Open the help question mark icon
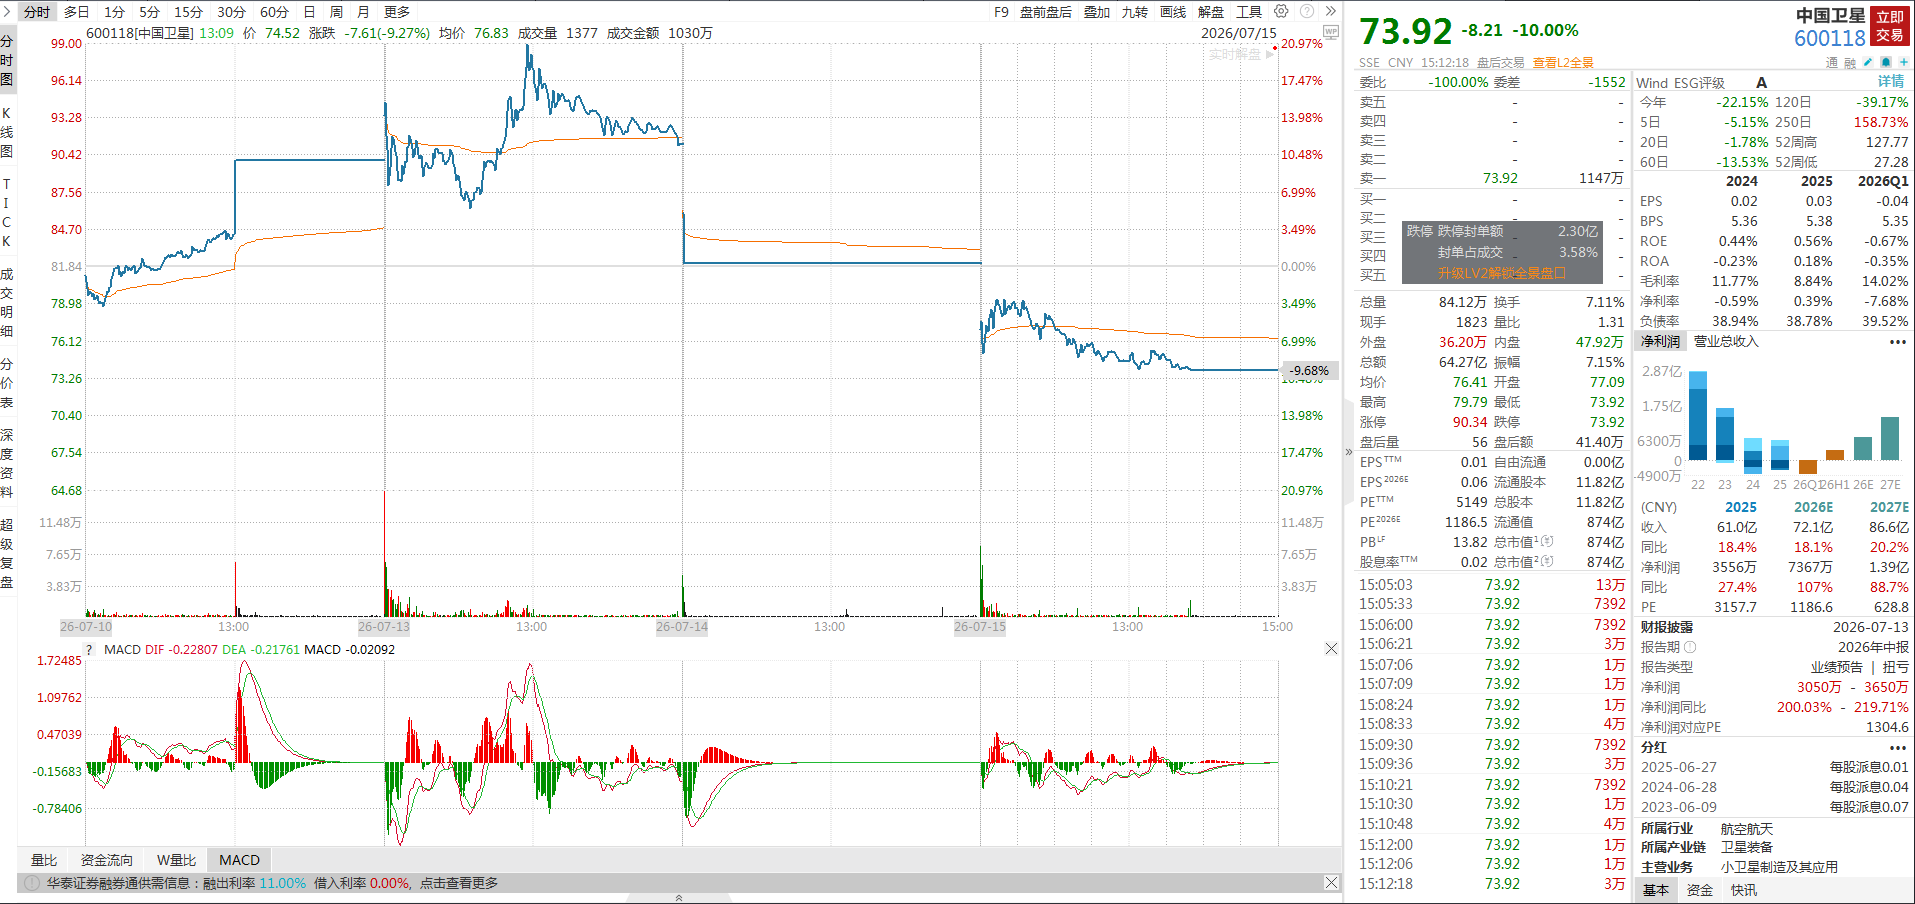The width and height of the screenshot is (1915, 904). 1306,11
